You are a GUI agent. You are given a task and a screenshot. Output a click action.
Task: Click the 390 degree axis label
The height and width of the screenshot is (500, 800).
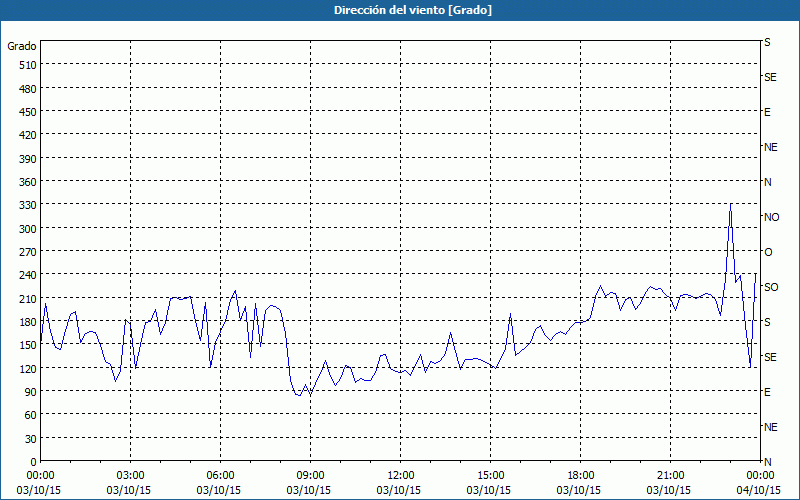(x=28, y=159)
